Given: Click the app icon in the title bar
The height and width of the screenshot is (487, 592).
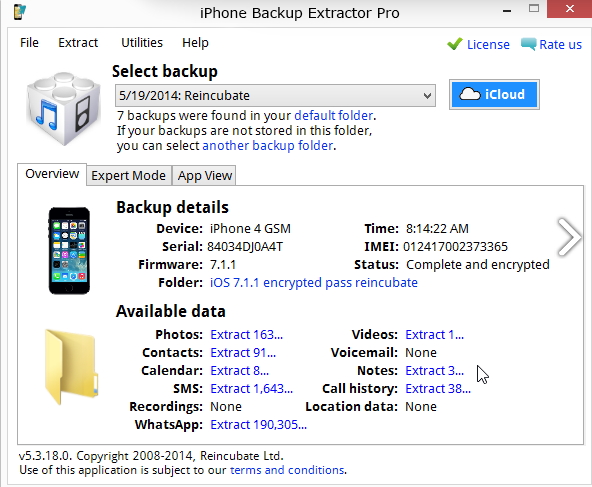Looking at the screenshot, I should (20, 11).
